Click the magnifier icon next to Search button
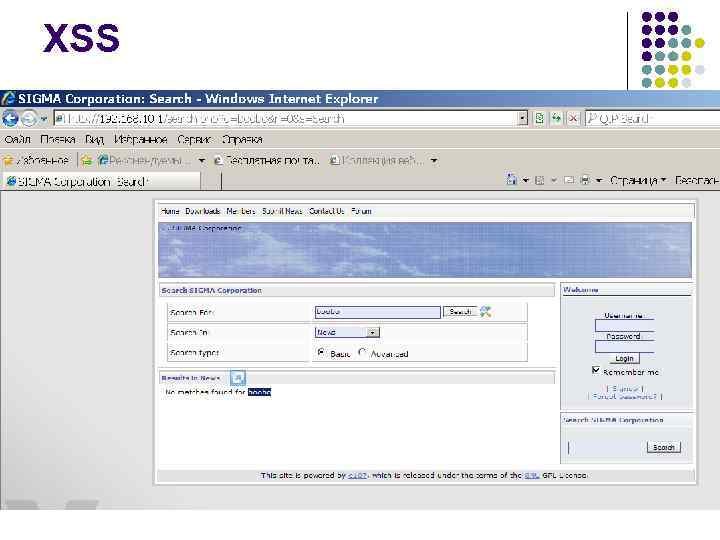Screen dimensions: 720x540 [x=485, y=312]
